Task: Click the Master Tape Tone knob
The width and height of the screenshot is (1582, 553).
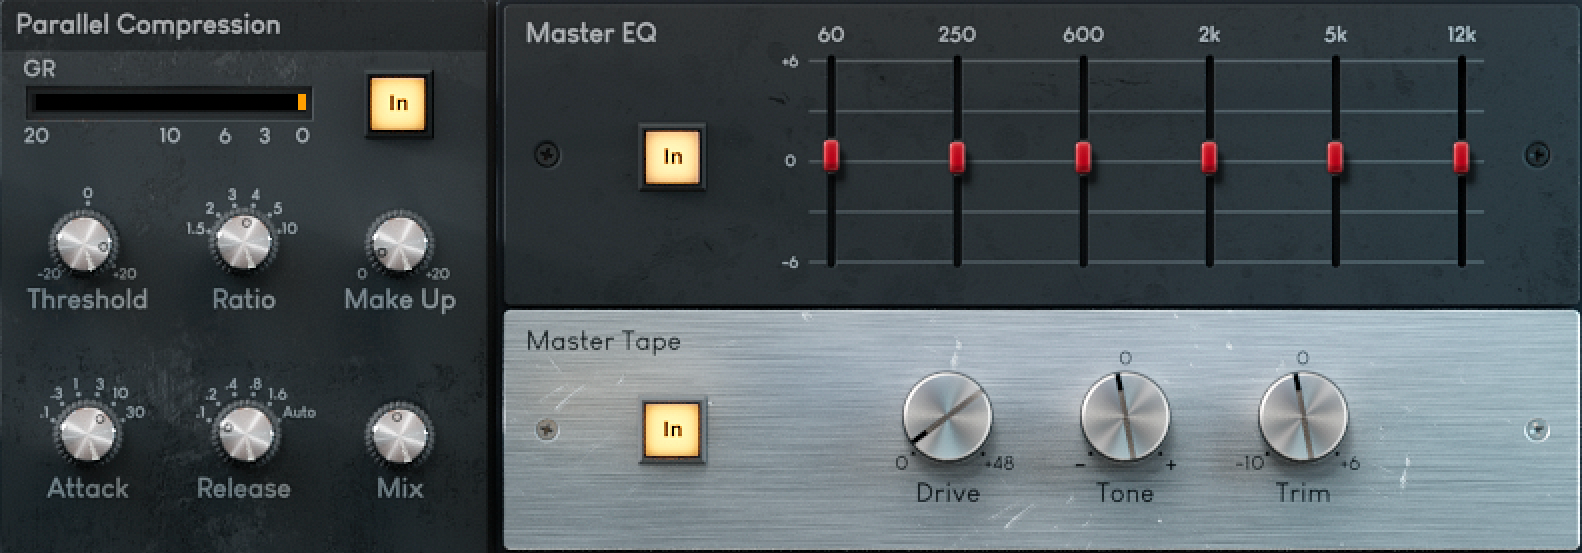Action: (x=1125, y=417)
